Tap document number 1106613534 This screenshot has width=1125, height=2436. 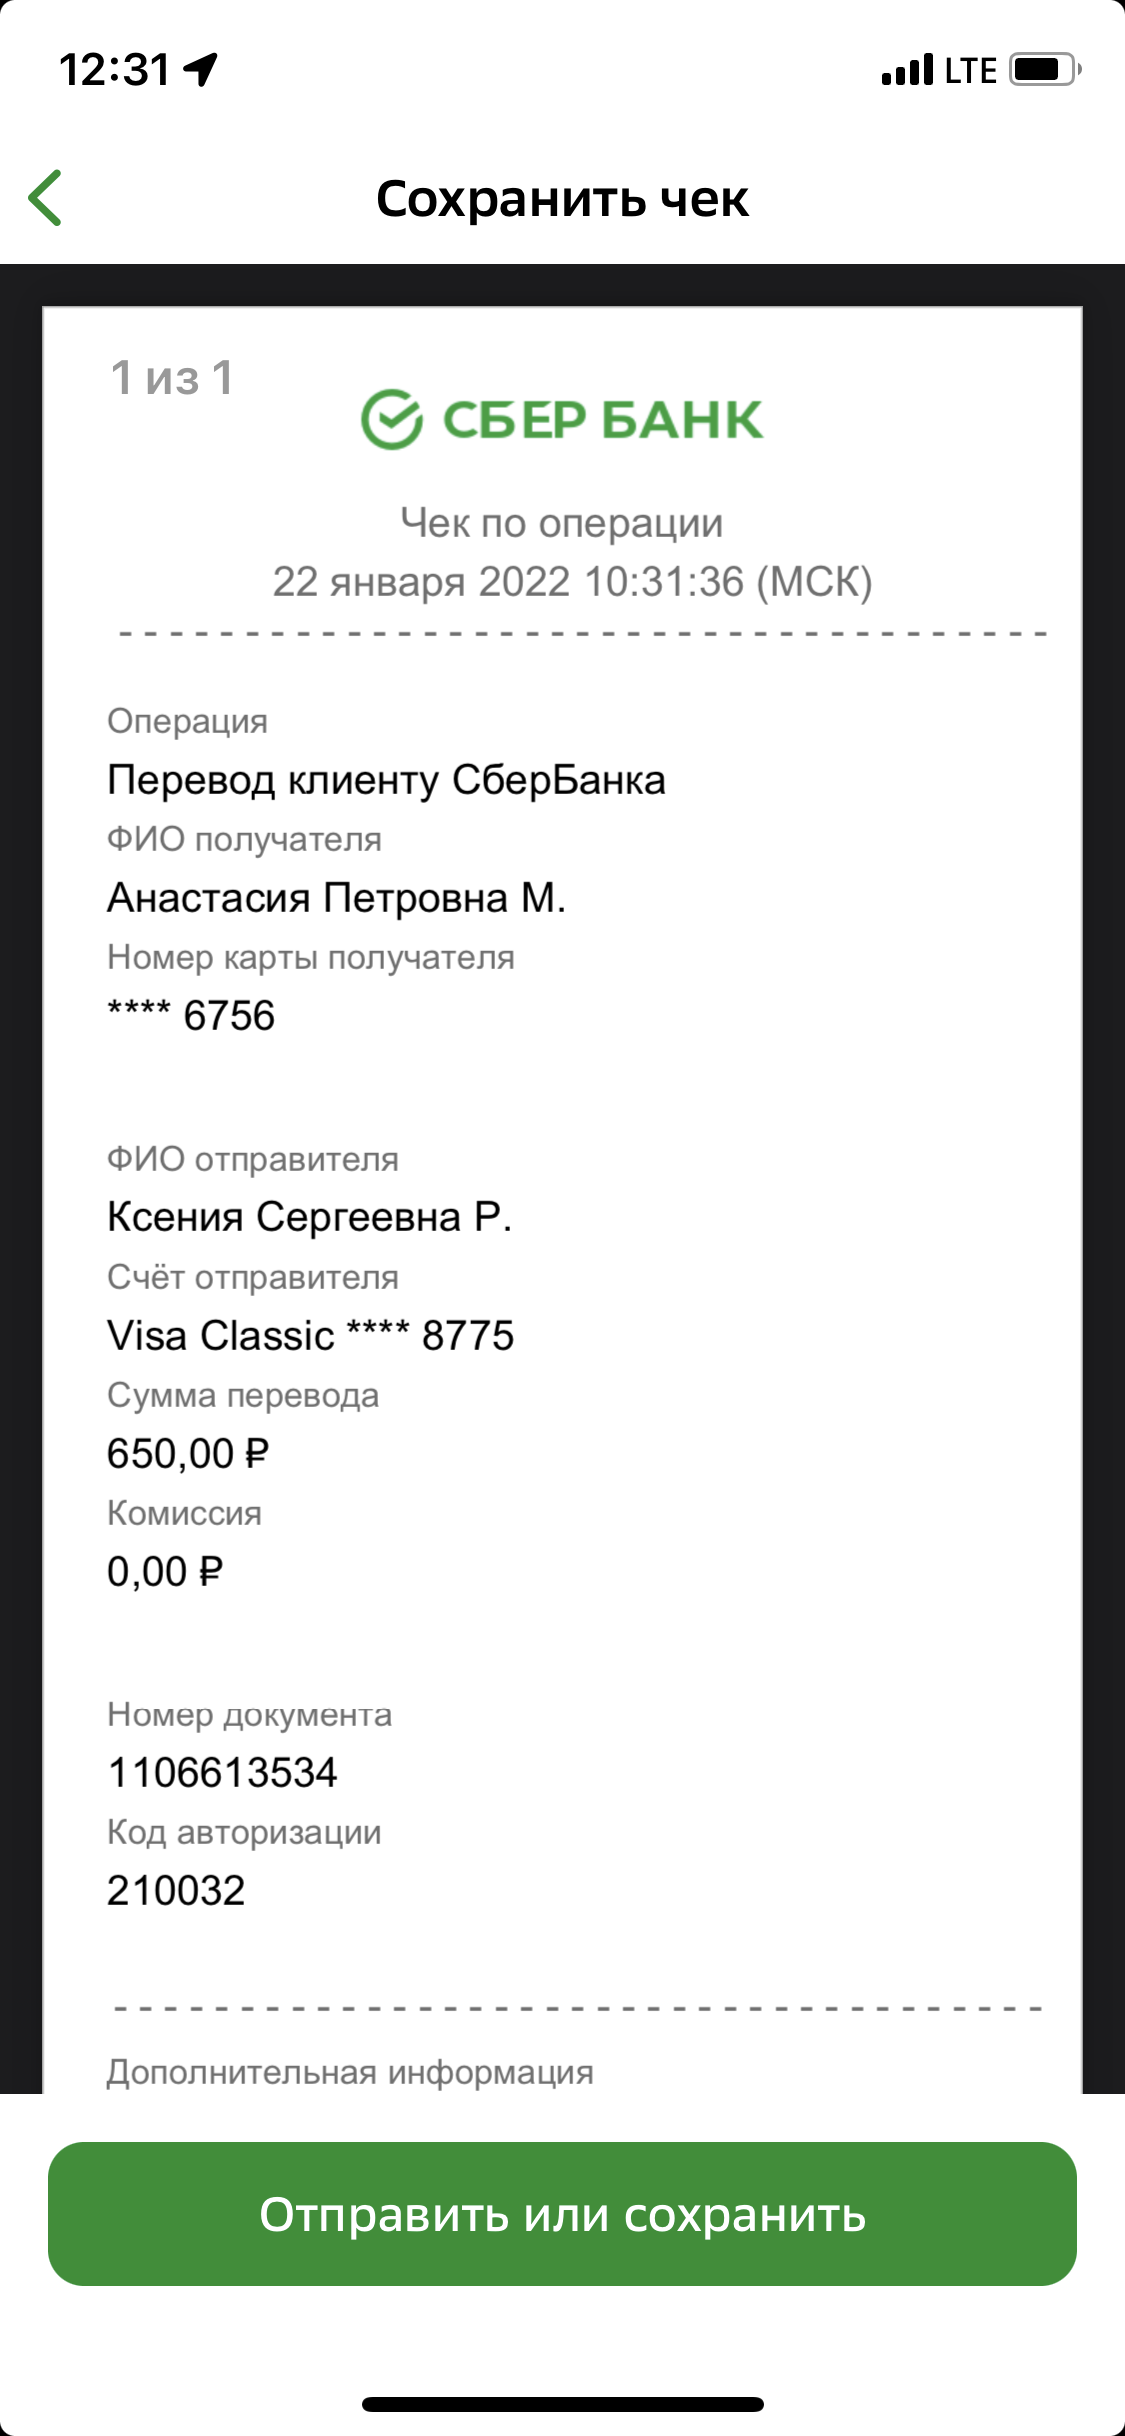coord(222,1773)
